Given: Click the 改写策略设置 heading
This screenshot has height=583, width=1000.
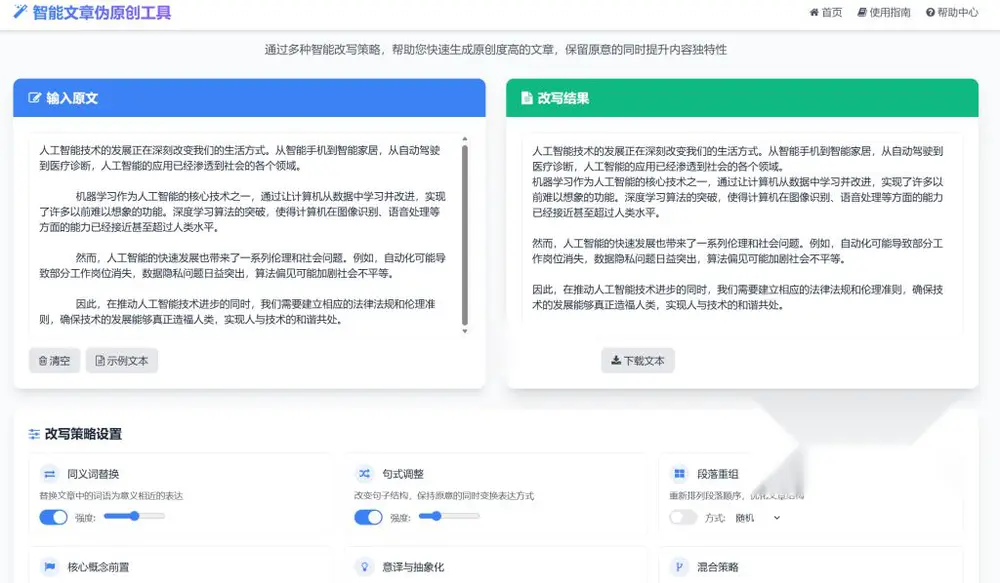Looking at the screenshot, I should click(x=83, y=434).
